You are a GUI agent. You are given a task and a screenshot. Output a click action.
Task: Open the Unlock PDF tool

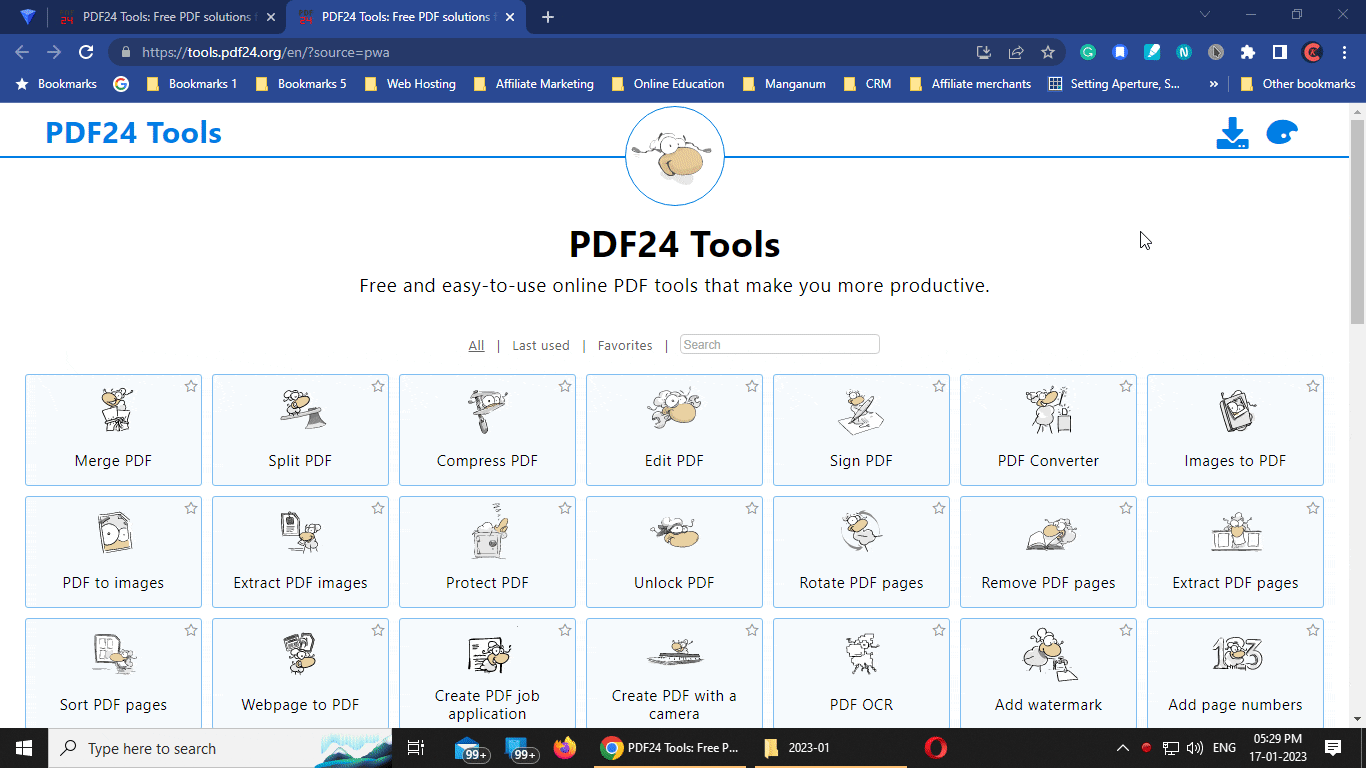pyautogui.click(x=674, y=552)
